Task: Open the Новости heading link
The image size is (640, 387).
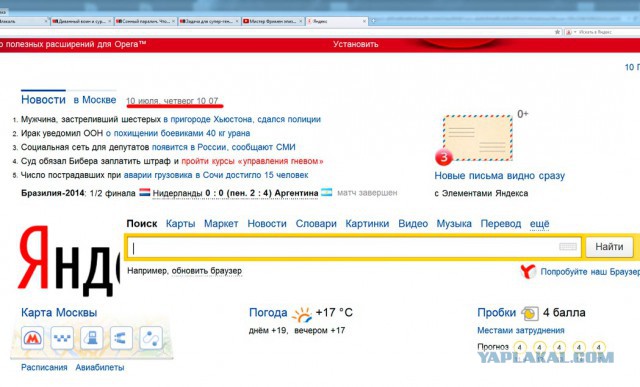Action: (43, 100)
